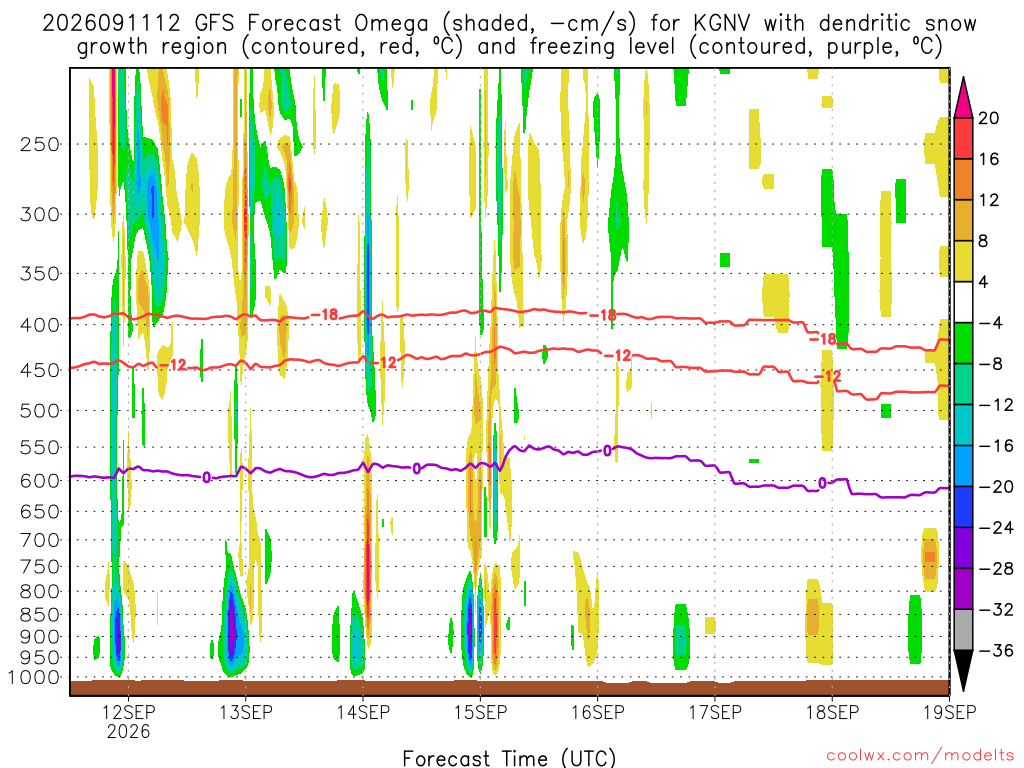Viewport: 1024px width, 768px height.
Task: Click the purple 0 freezing level label near 16SEP
Action: pos(607,451)
